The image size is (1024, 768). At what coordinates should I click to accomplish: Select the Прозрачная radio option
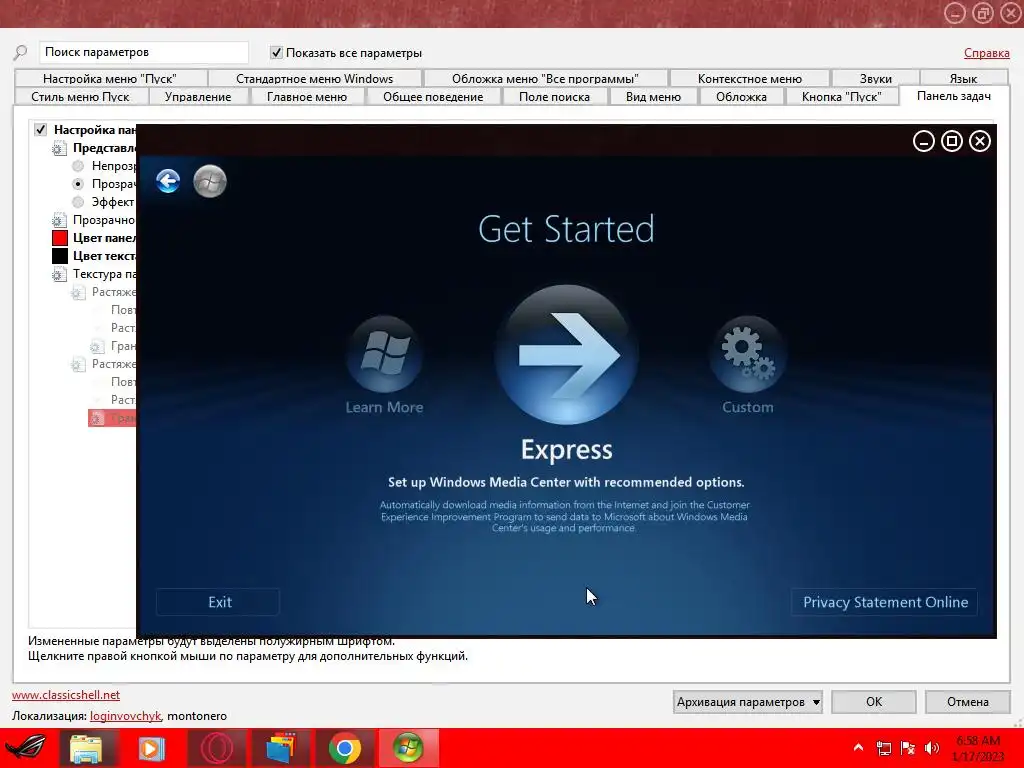point(78,184)
